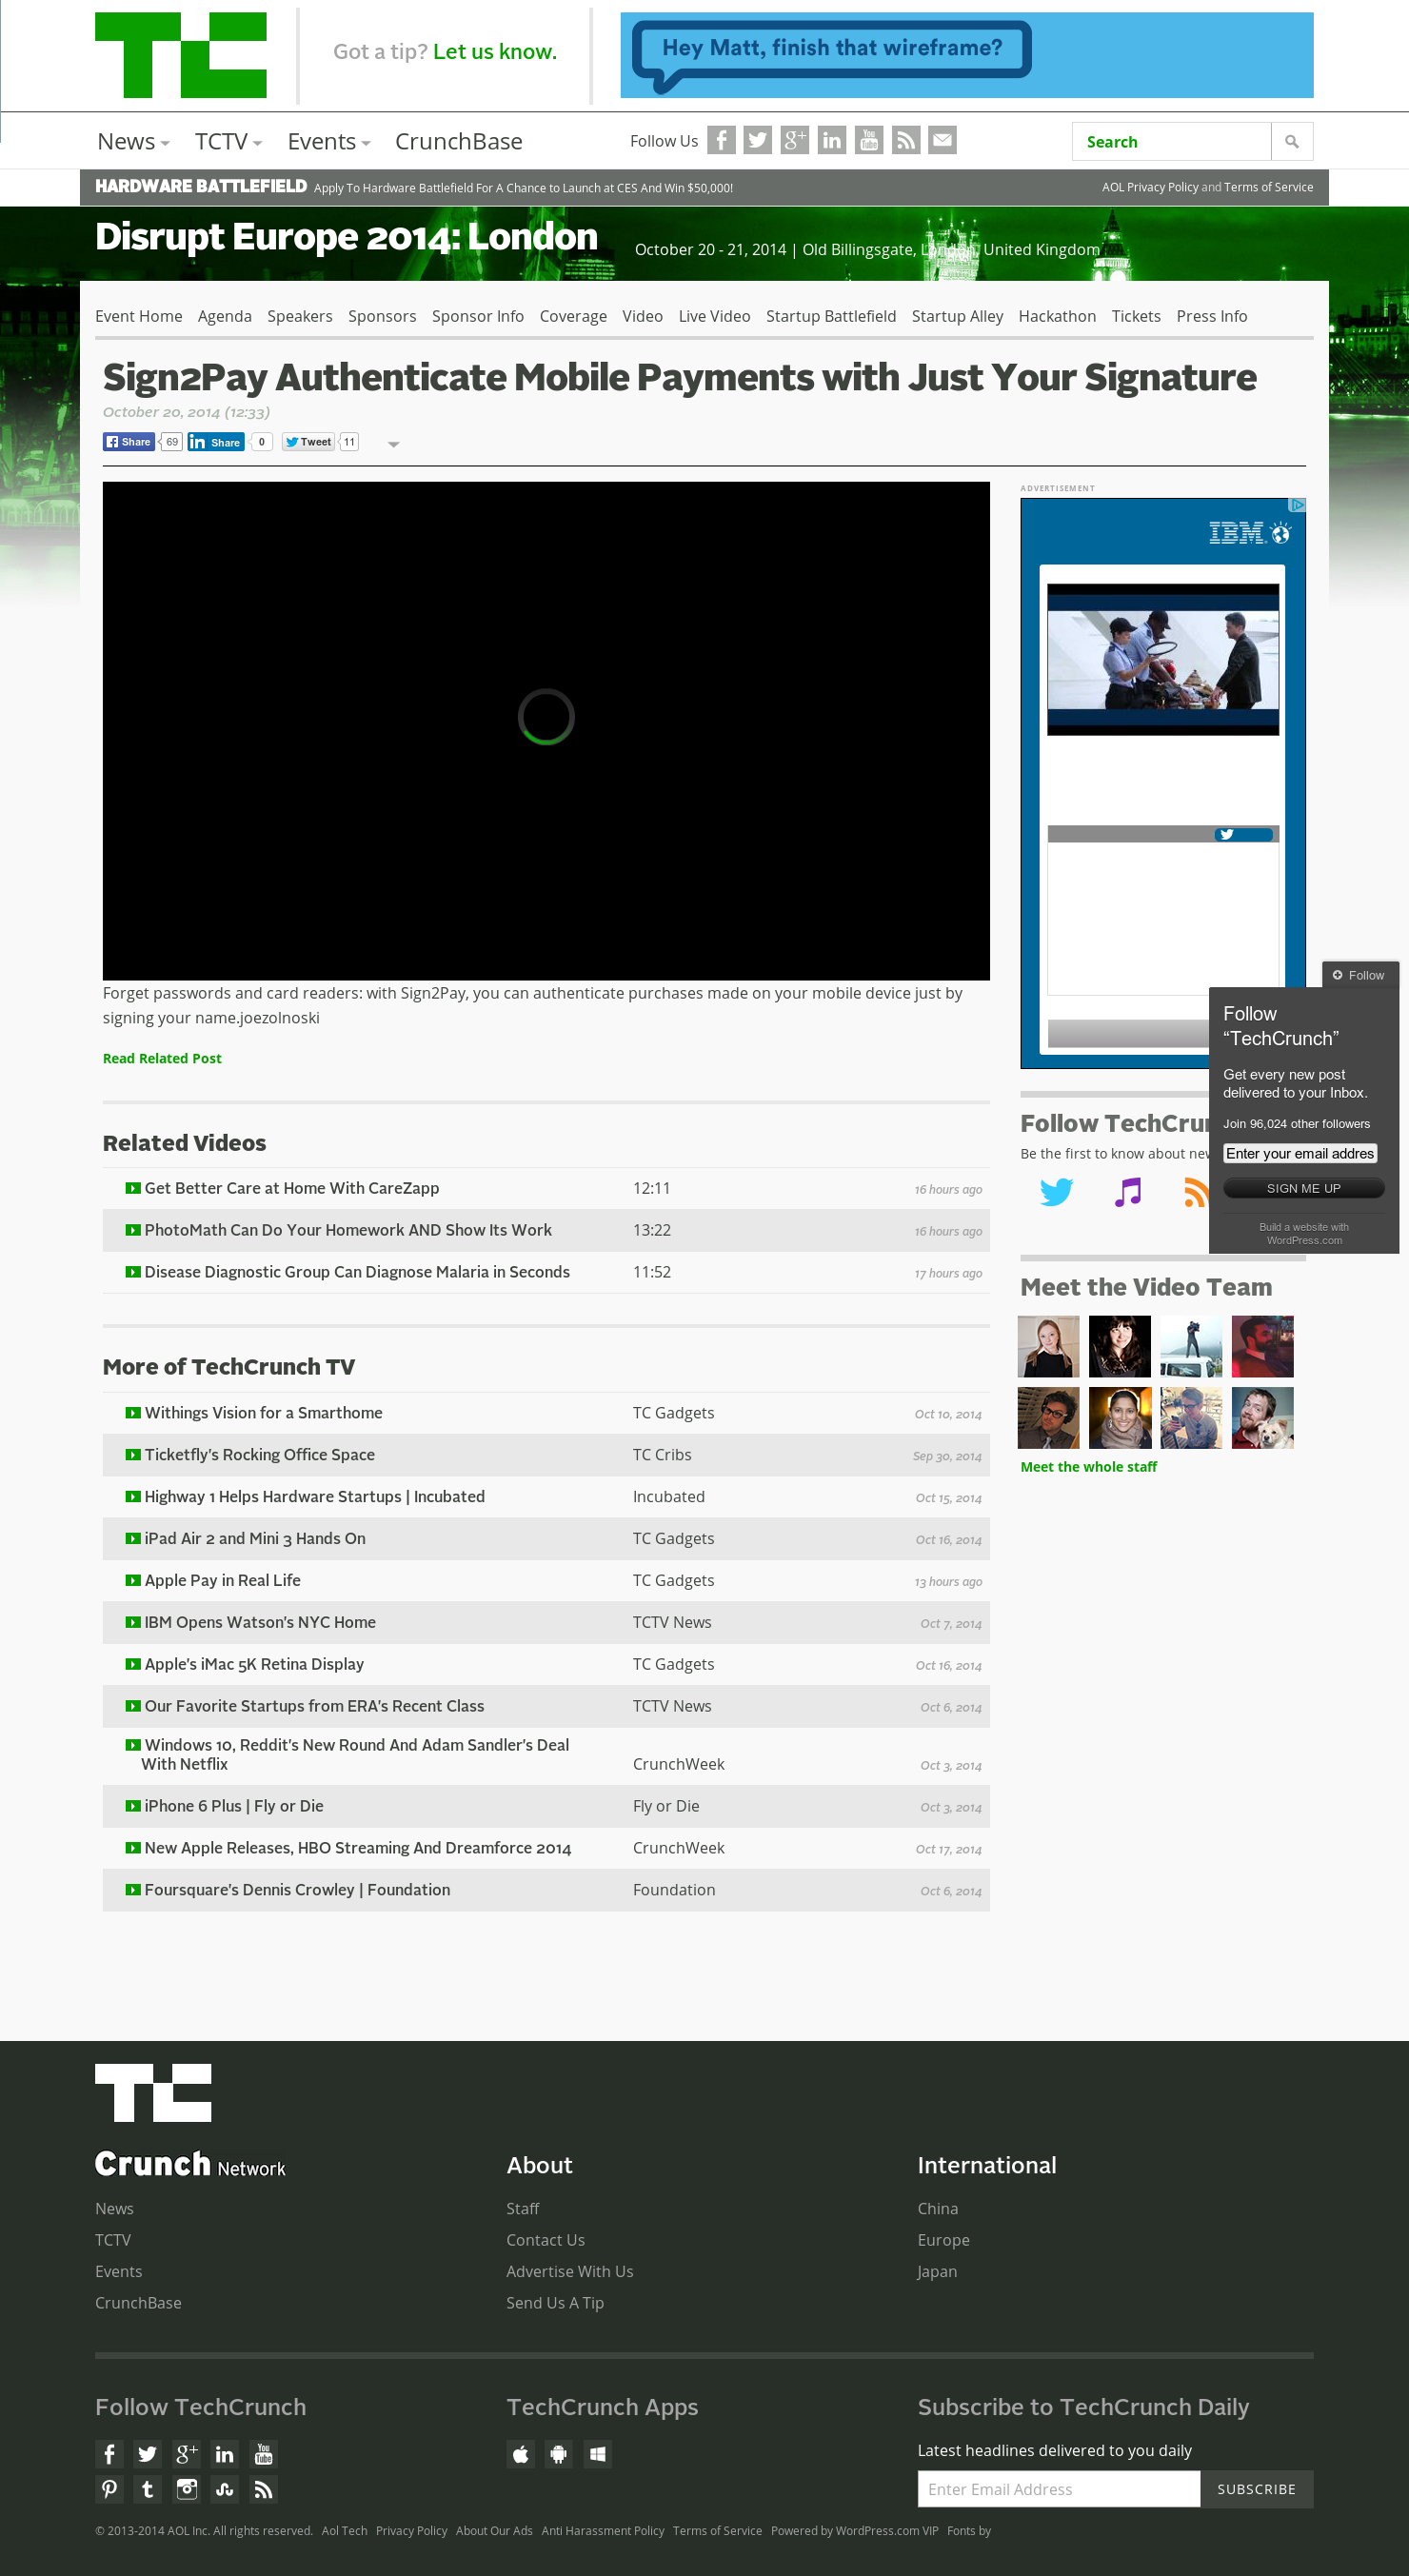Open the Live Video tab
The width and height of the screenshot is (1409, 2576).
pos(714,316)
